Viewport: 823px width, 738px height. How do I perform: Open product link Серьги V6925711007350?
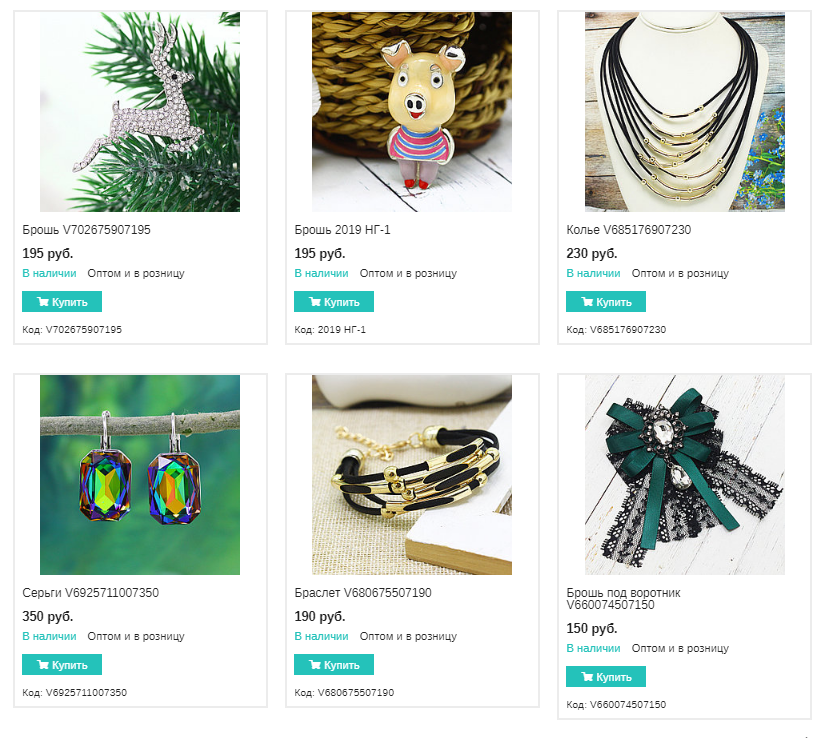(90, 593)
